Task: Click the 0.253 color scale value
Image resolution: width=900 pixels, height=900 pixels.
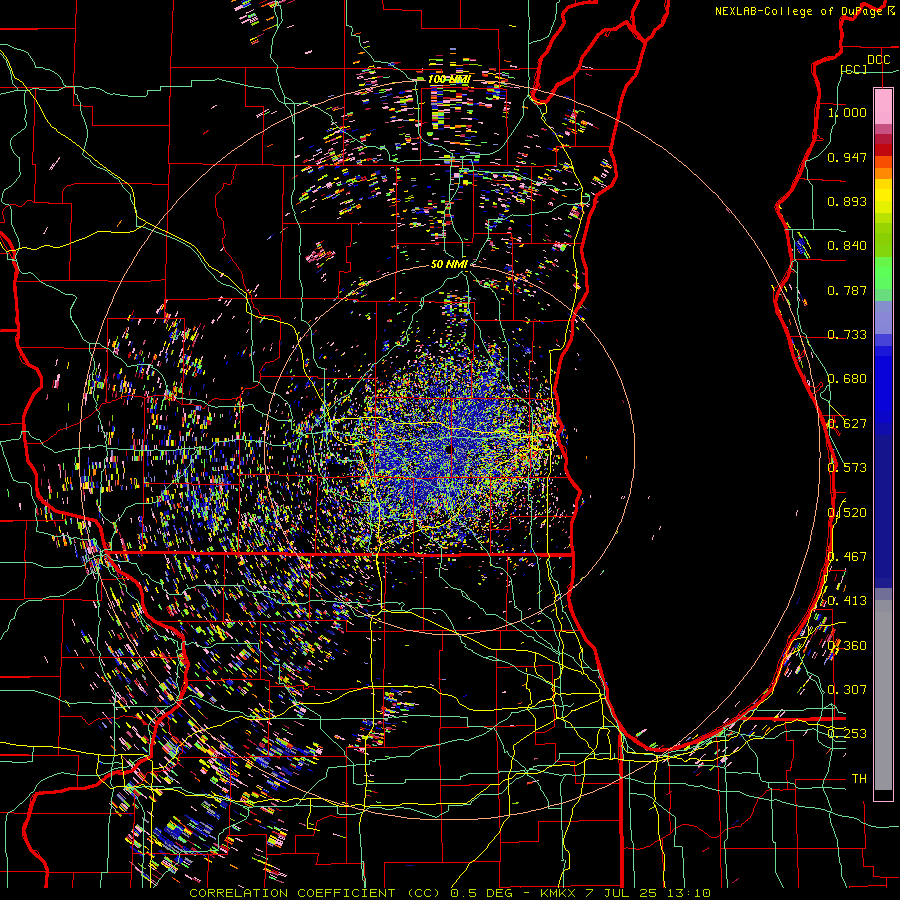Action: pos(847,734)
